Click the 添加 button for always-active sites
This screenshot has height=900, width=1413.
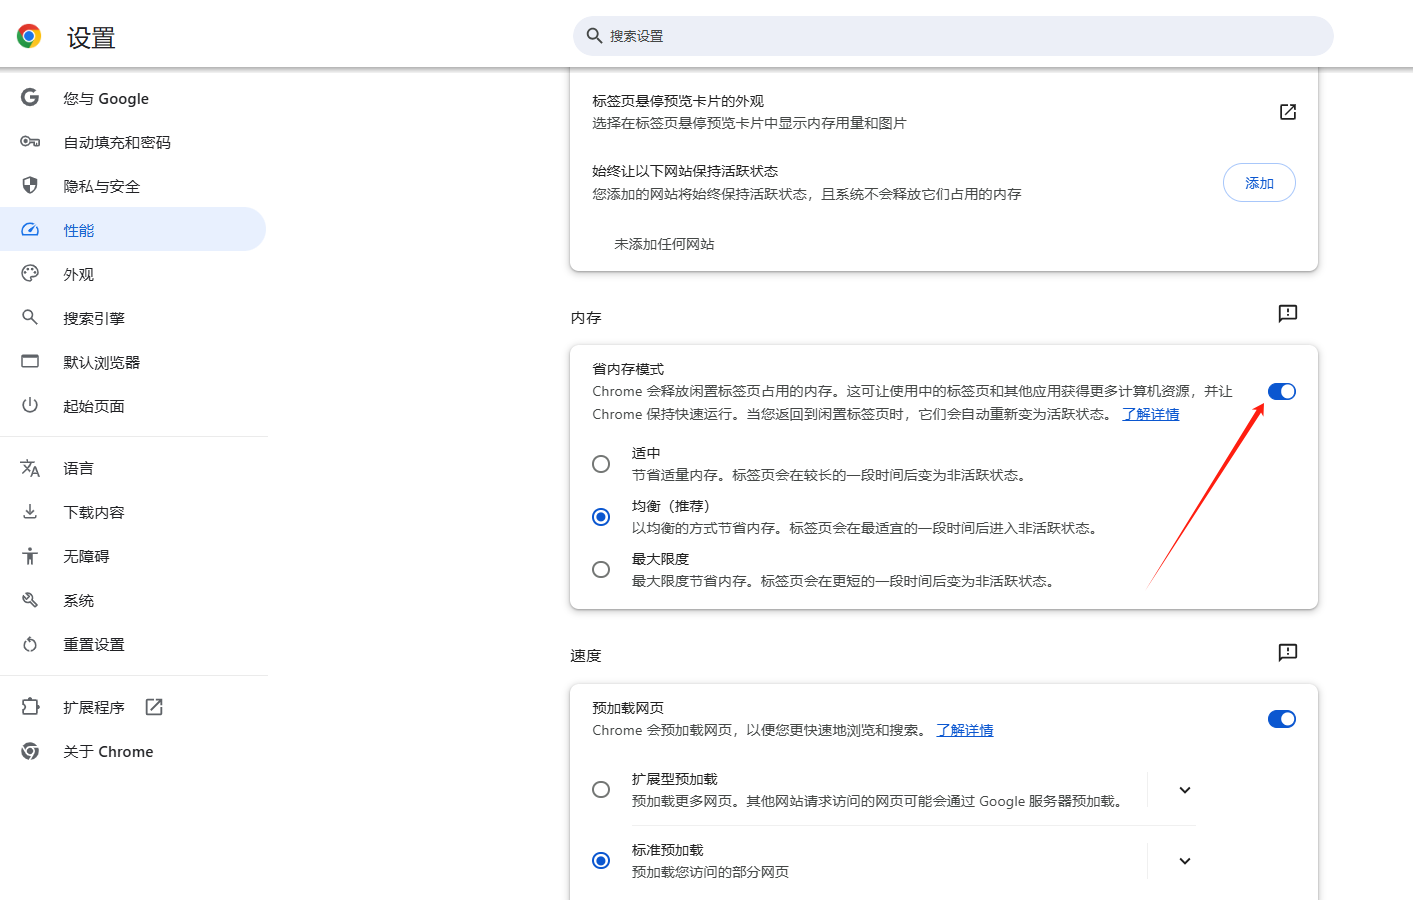[x=1259, y=183]
